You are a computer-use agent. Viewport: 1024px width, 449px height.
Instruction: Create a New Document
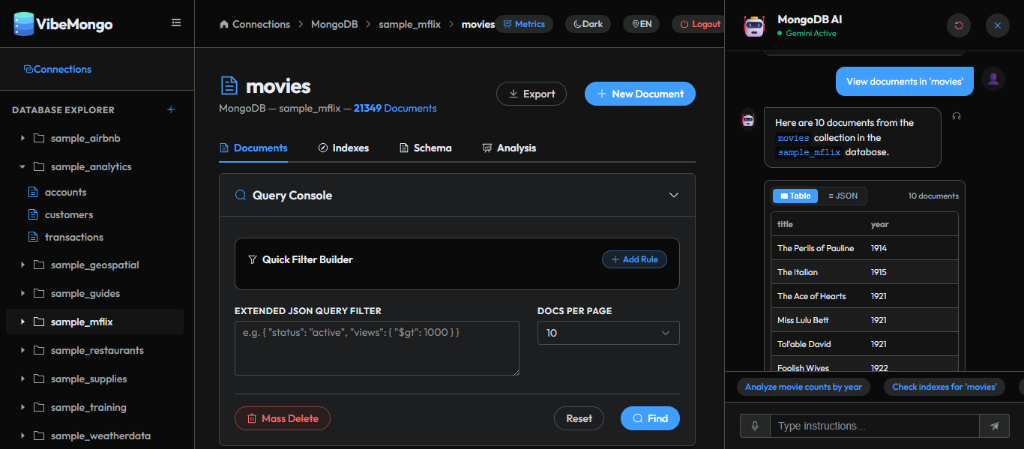640,94
